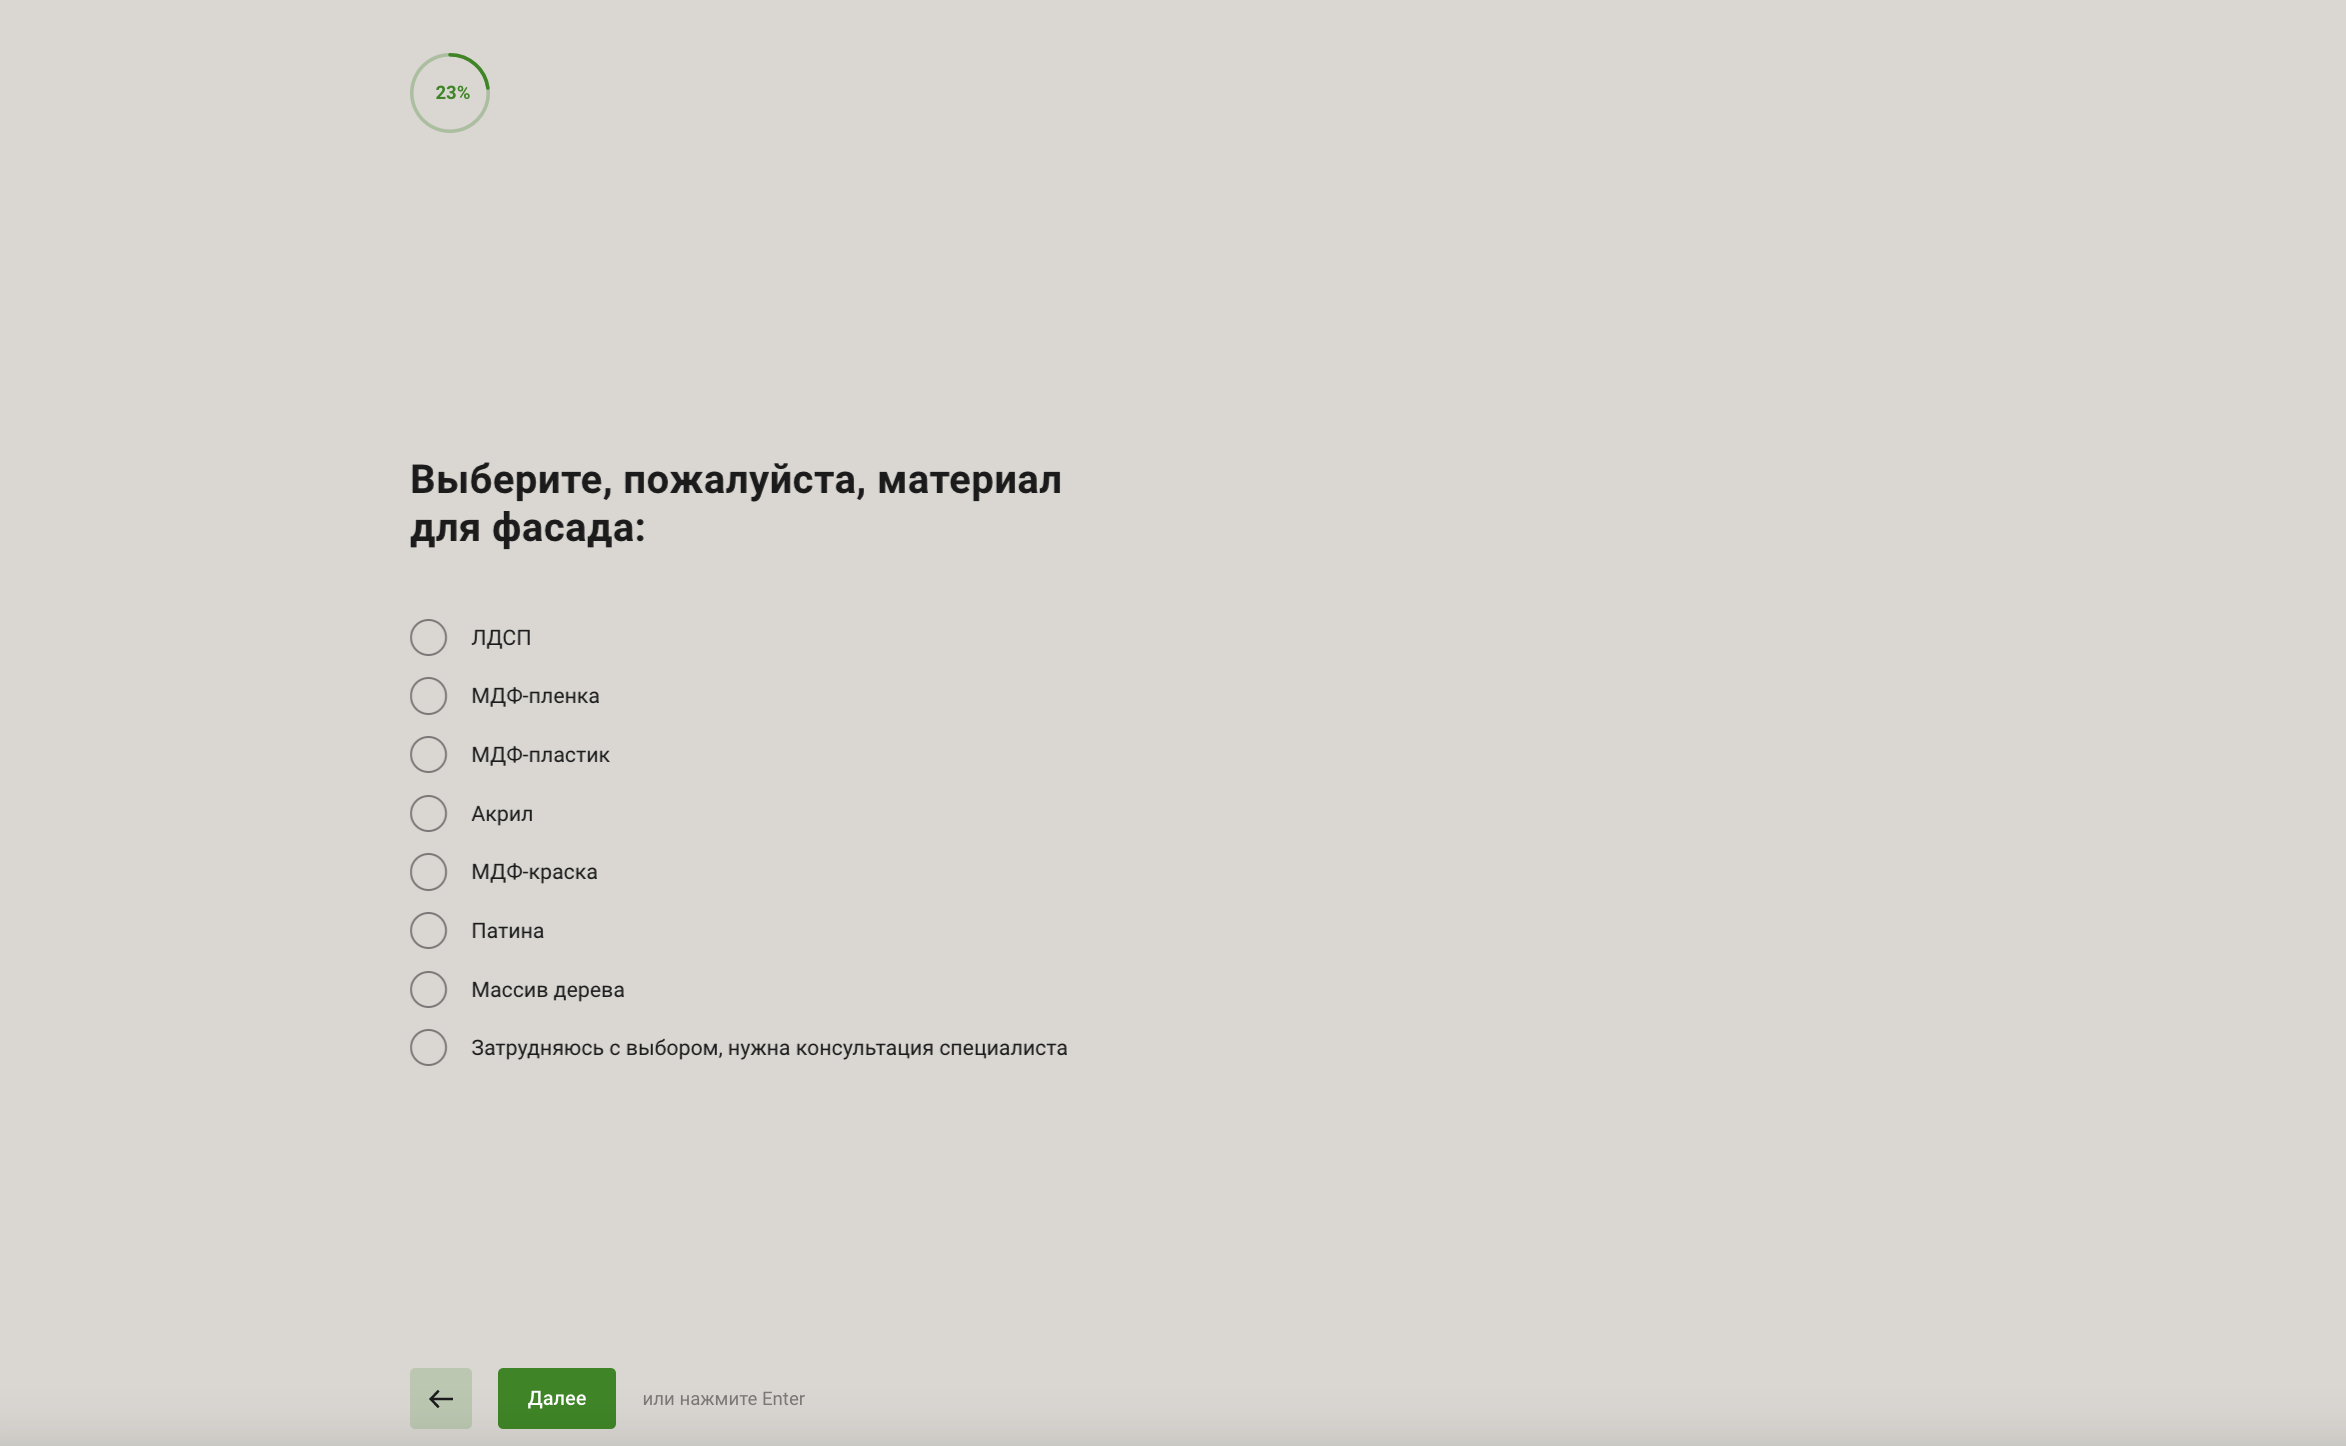Click the 'Патина' label text

pos(507,931)
